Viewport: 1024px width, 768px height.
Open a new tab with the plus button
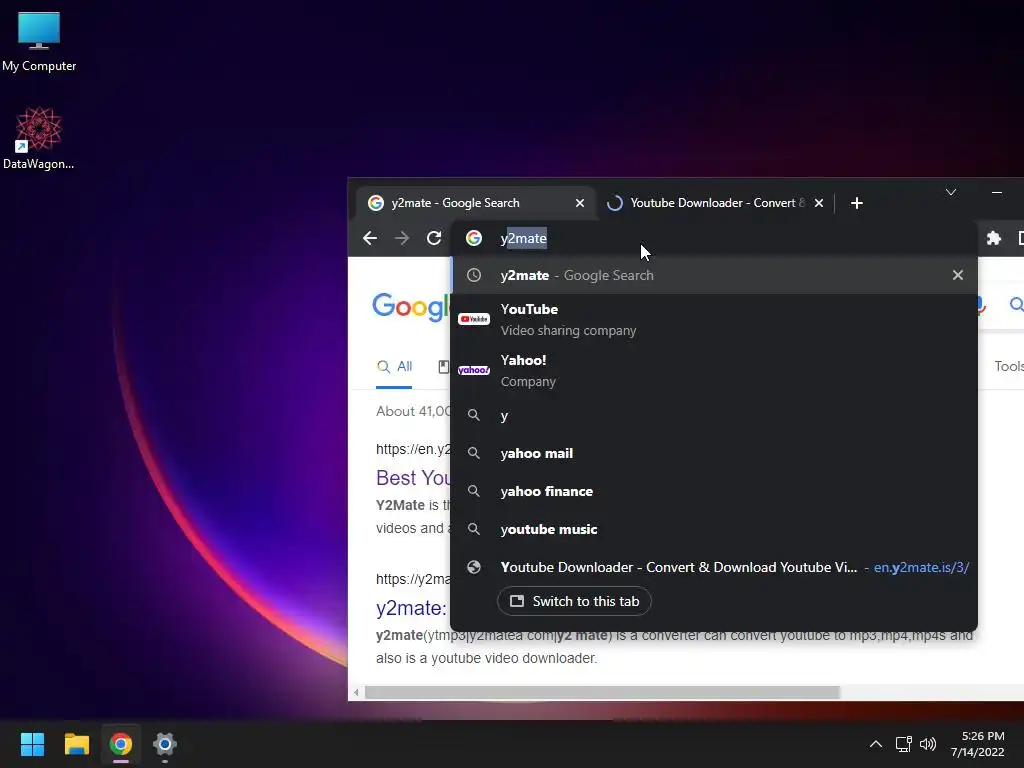(x=857, y=203)
